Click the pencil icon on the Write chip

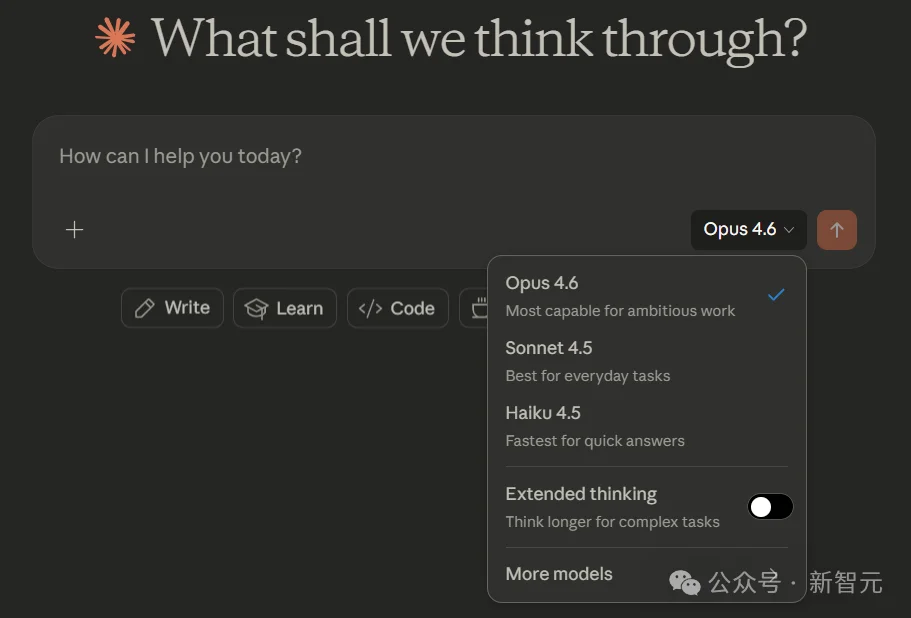[x=145, y=308]
